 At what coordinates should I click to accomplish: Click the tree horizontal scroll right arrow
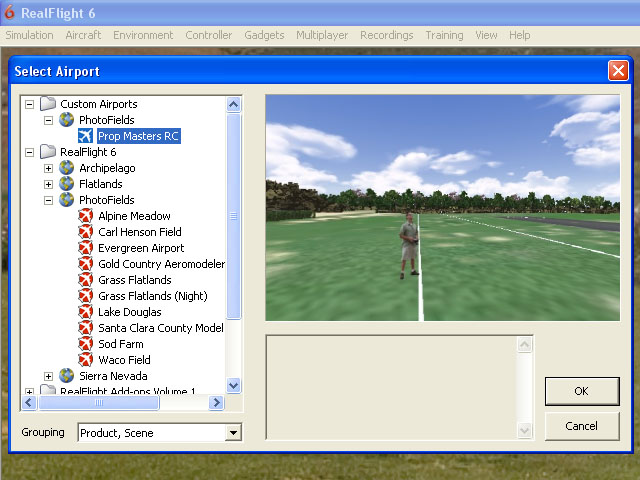pyautogui.click(x=216, y=403)
